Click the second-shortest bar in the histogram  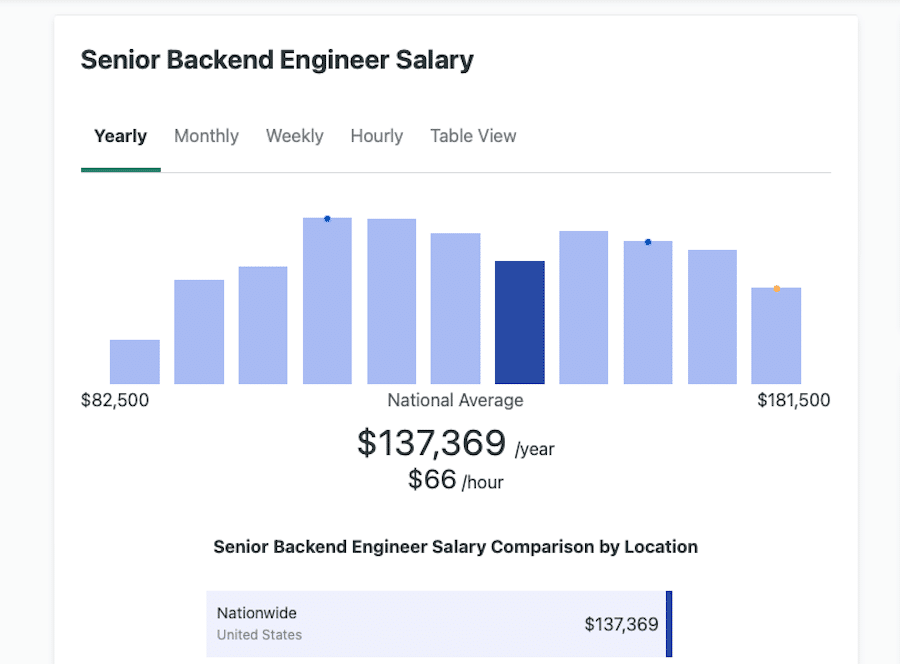pyautogui.click(x=199, y=332)
